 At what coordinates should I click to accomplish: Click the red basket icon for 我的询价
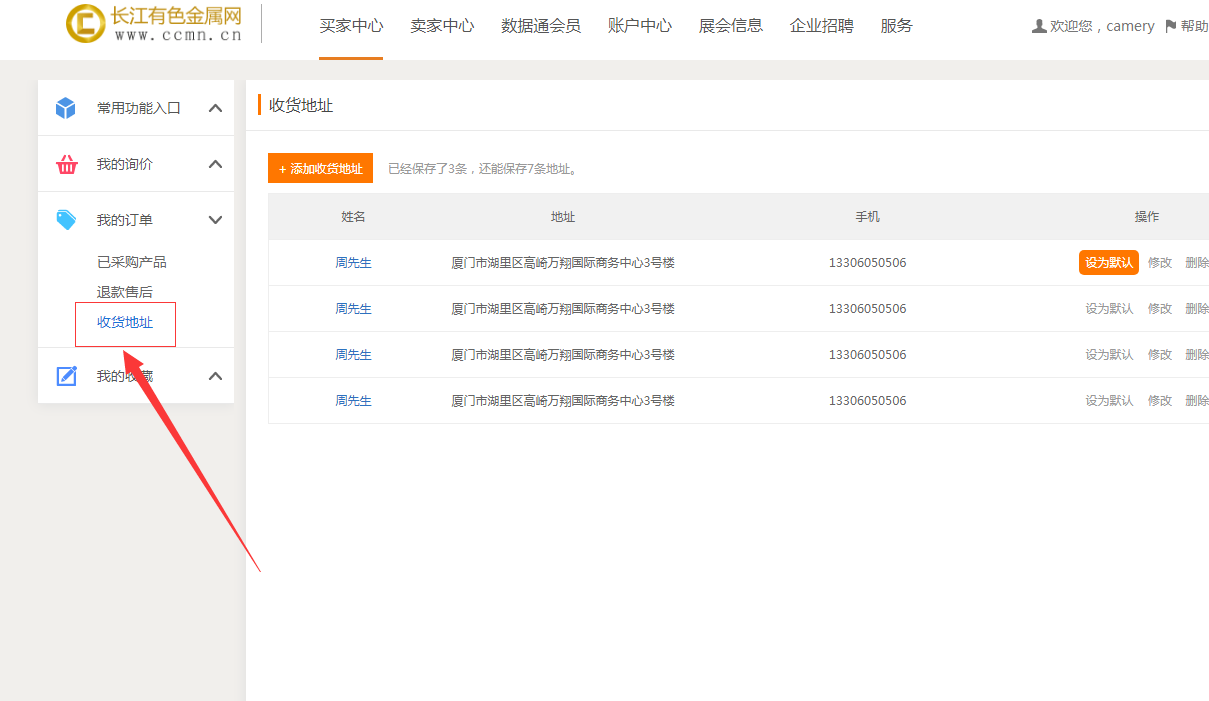(x=67, y=165)
